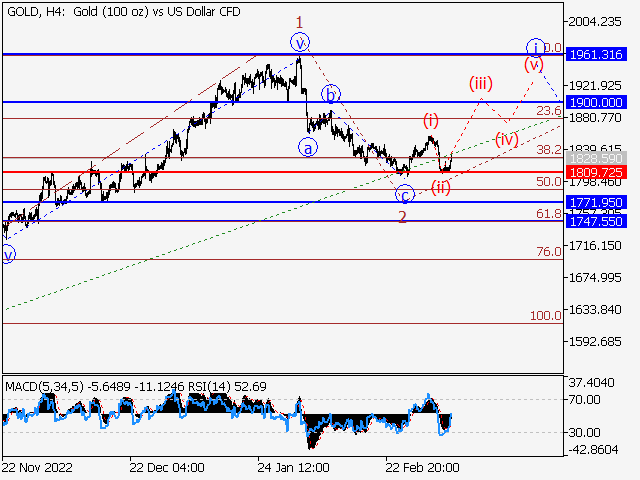Select the red (ii) wave label
Image resolution: width=640 pixels, height=480 pixels.
(442, 186)
